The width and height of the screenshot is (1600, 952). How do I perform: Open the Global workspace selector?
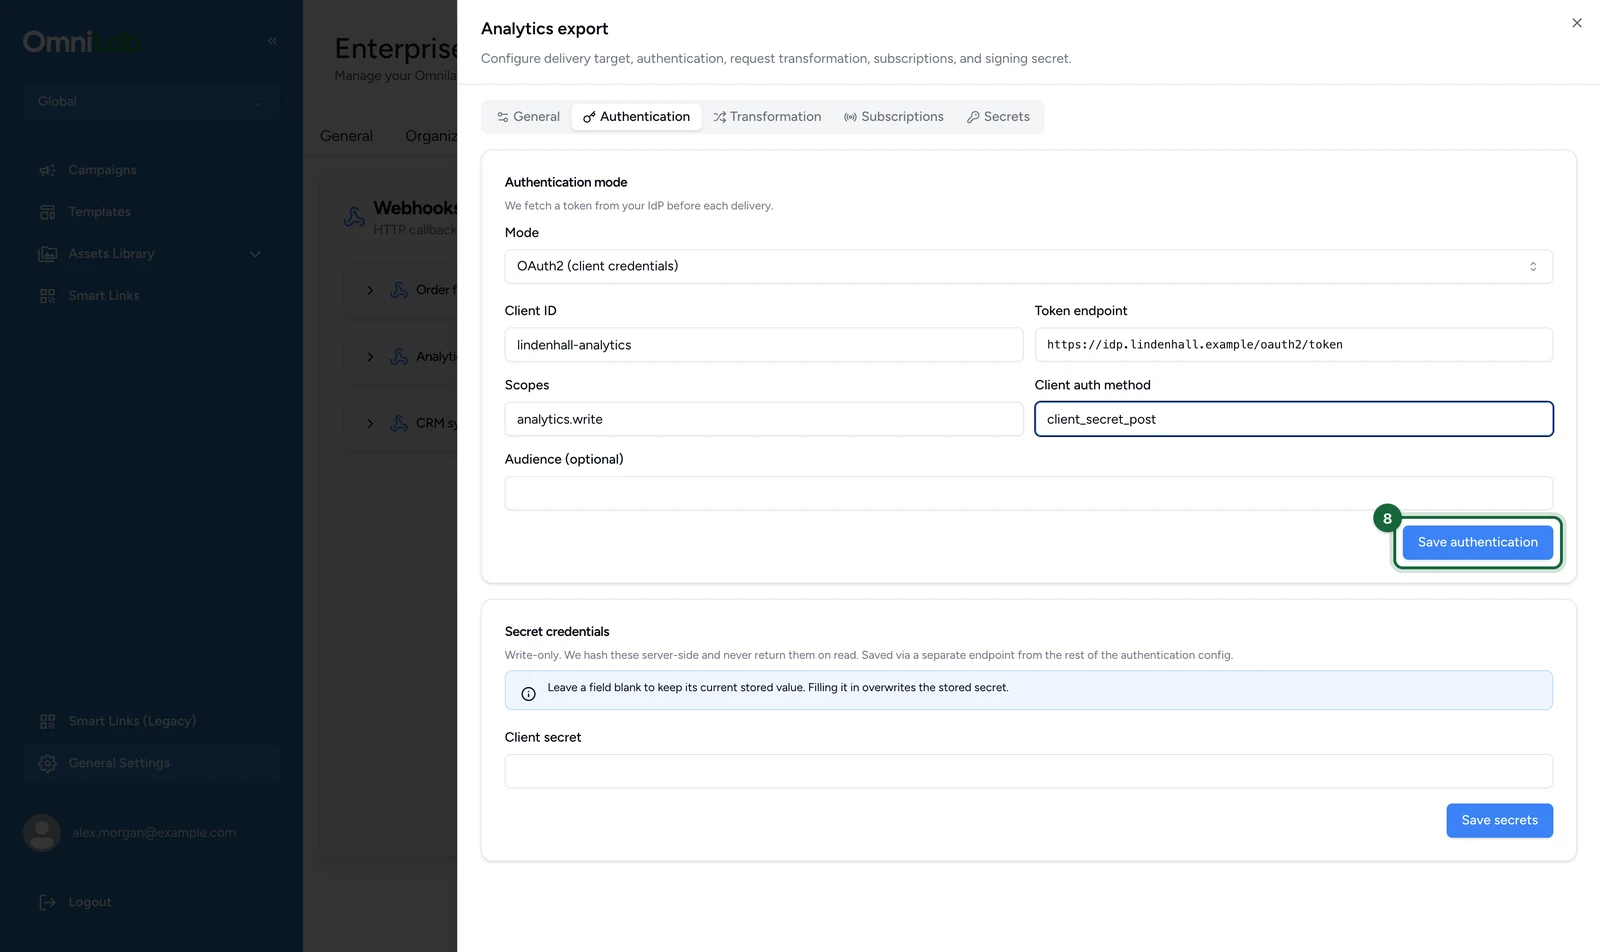151,101
